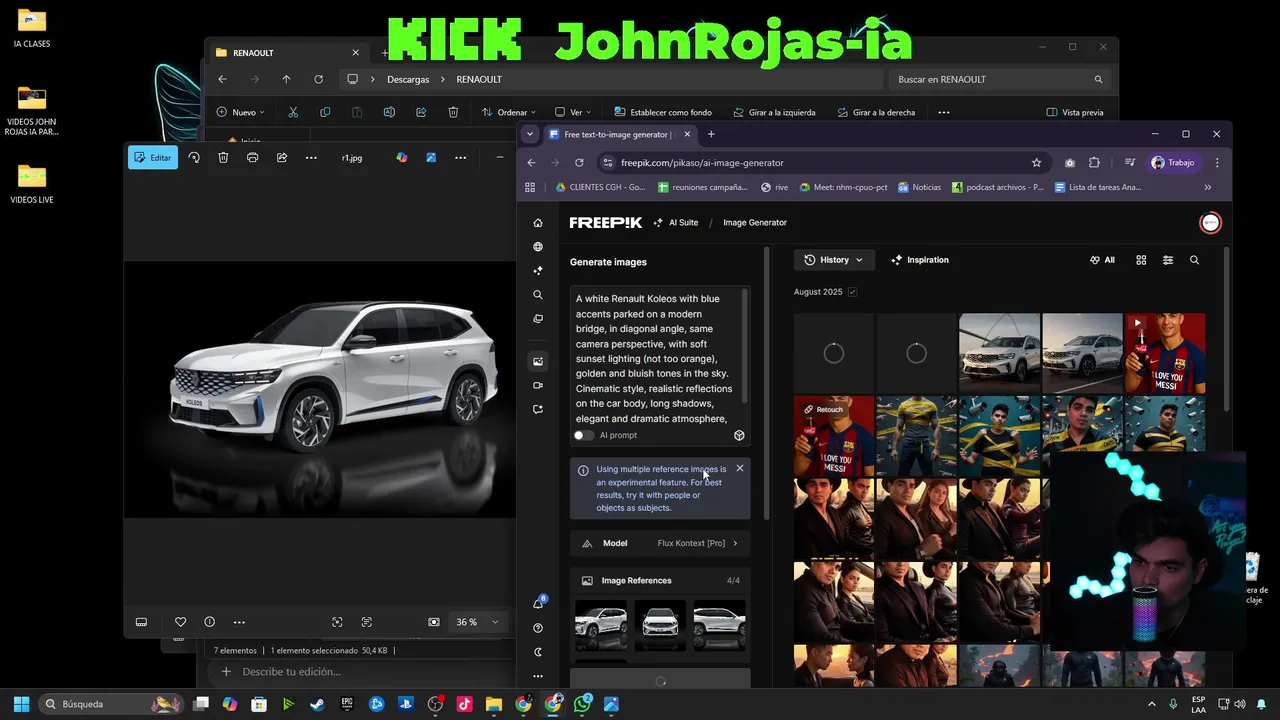Open Chrome extensions puzzle icon

(1094, 162)
